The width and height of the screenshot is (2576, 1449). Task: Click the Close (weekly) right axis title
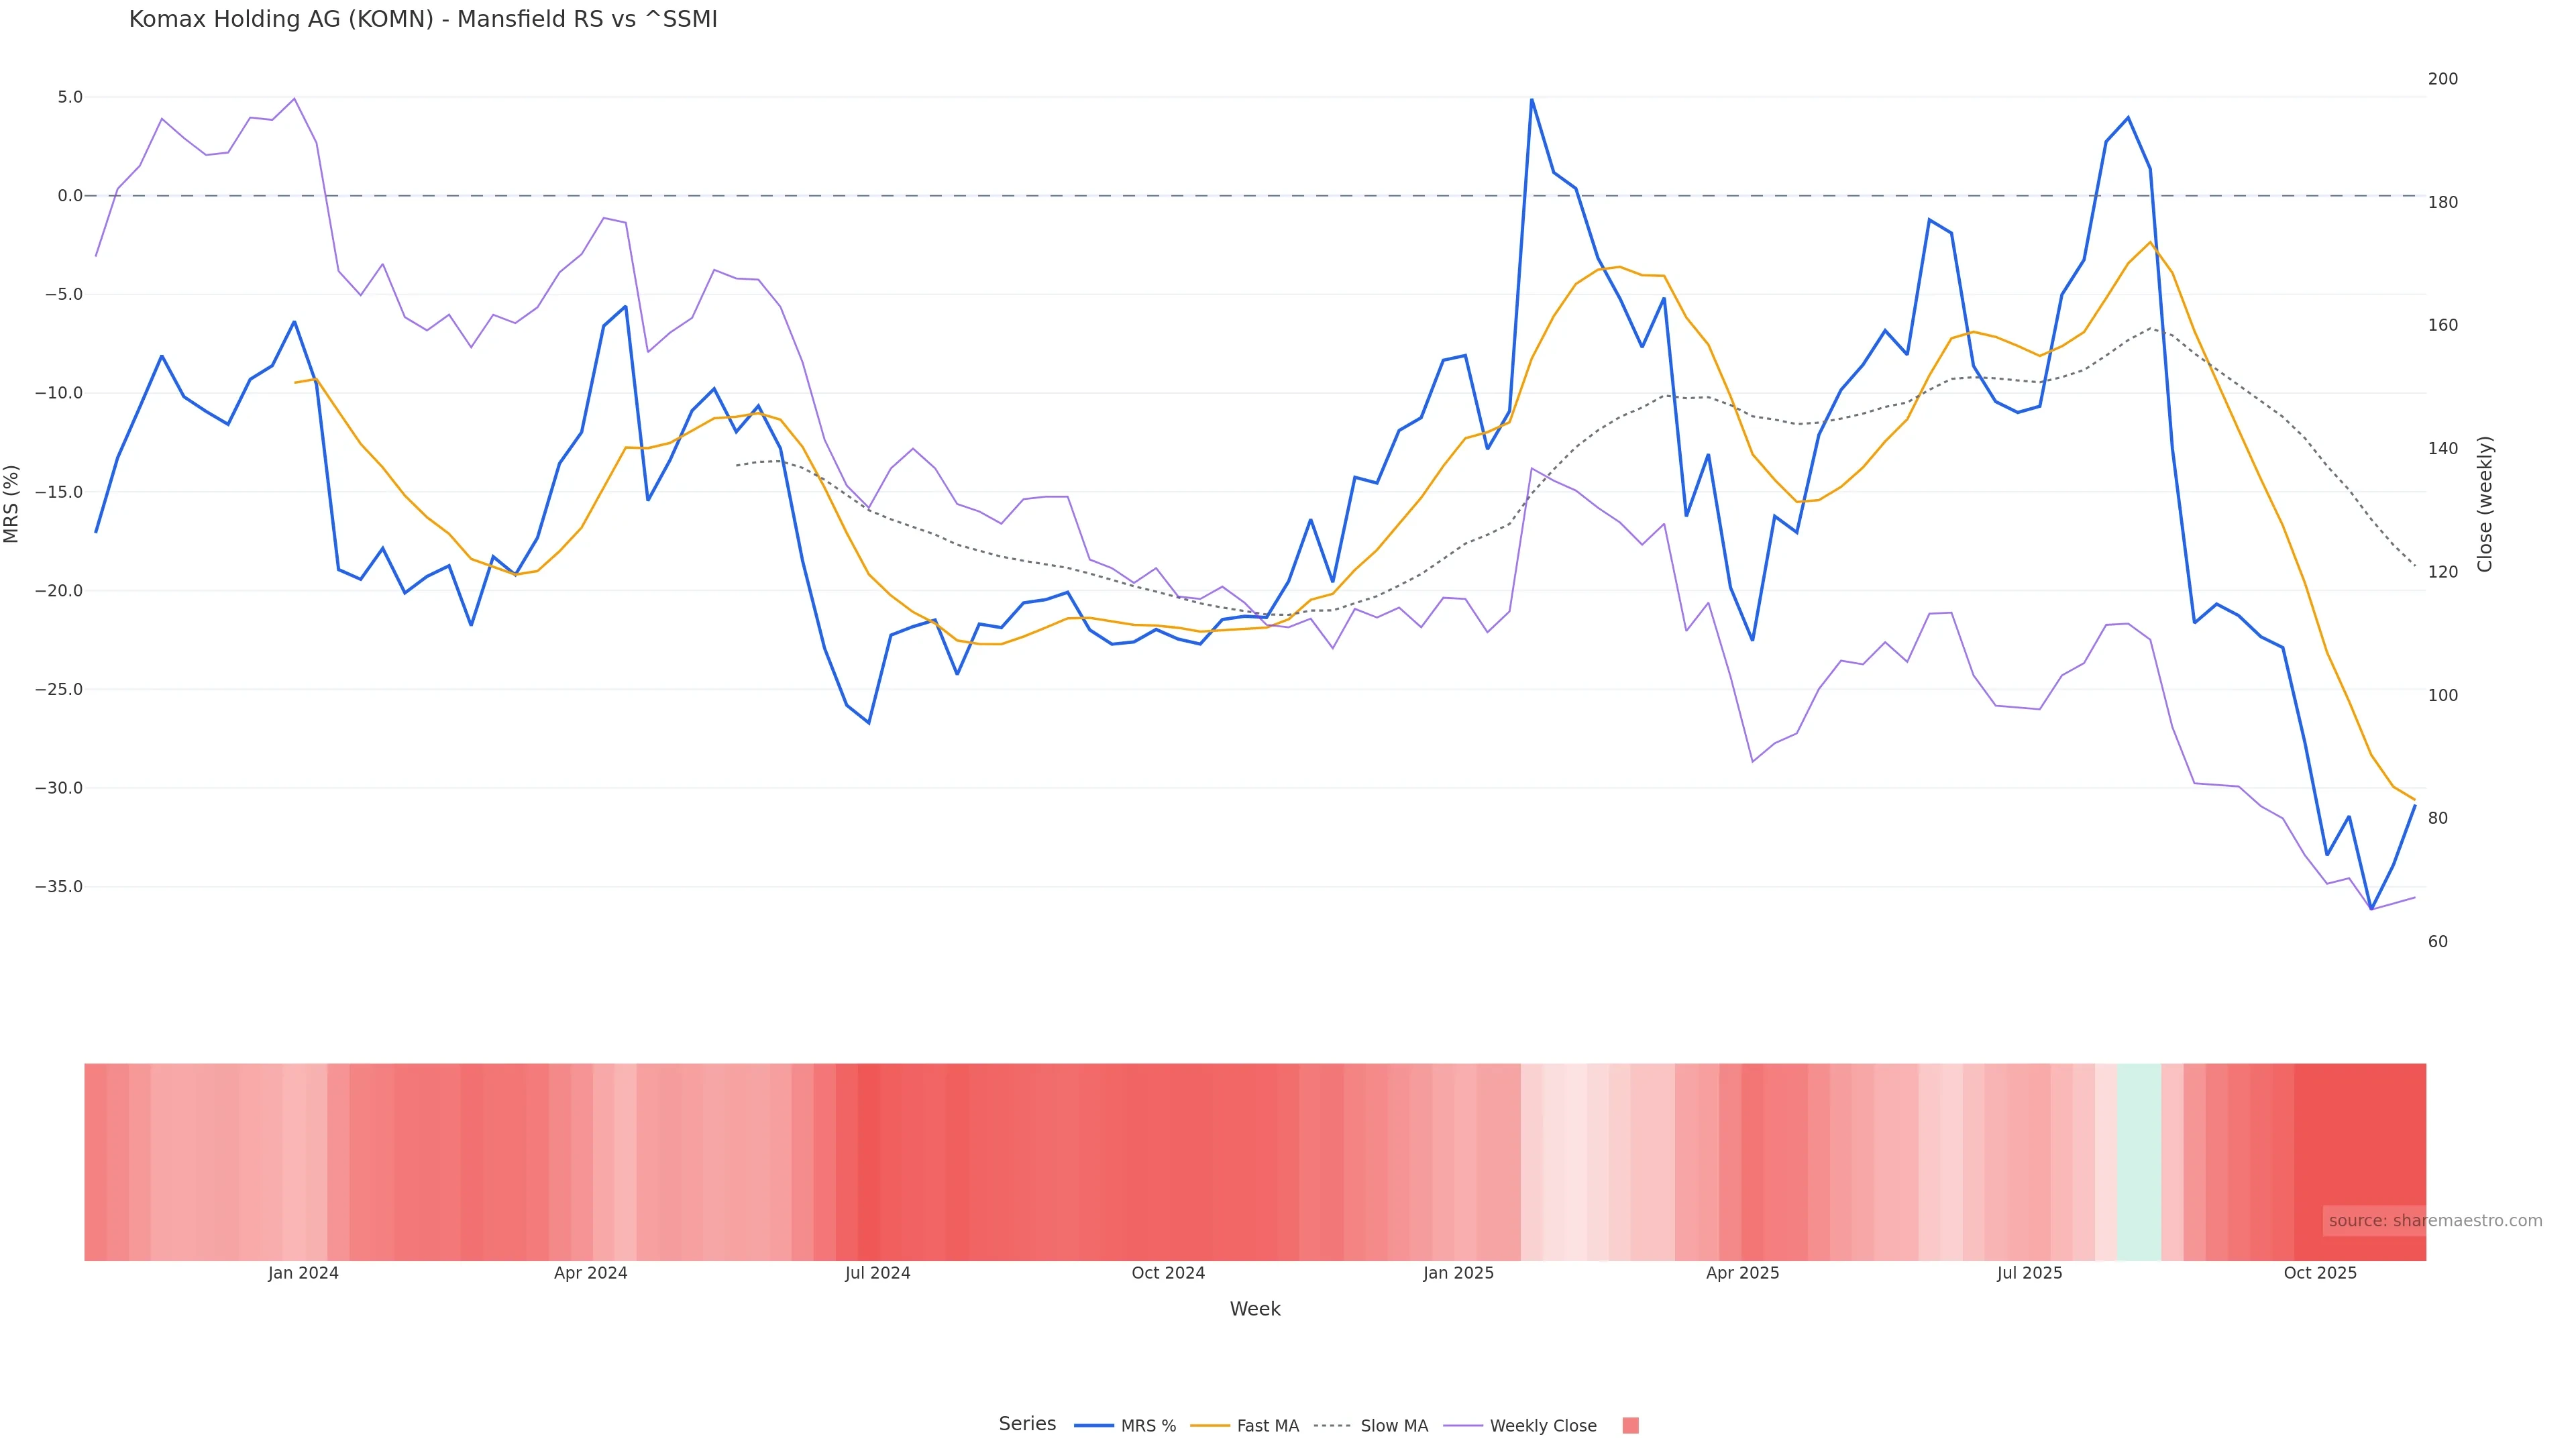point(2485,504)
